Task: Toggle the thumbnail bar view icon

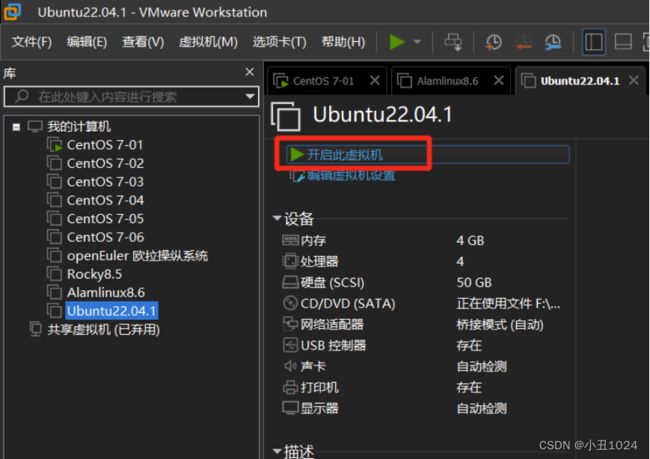Action: coord(623,42)
